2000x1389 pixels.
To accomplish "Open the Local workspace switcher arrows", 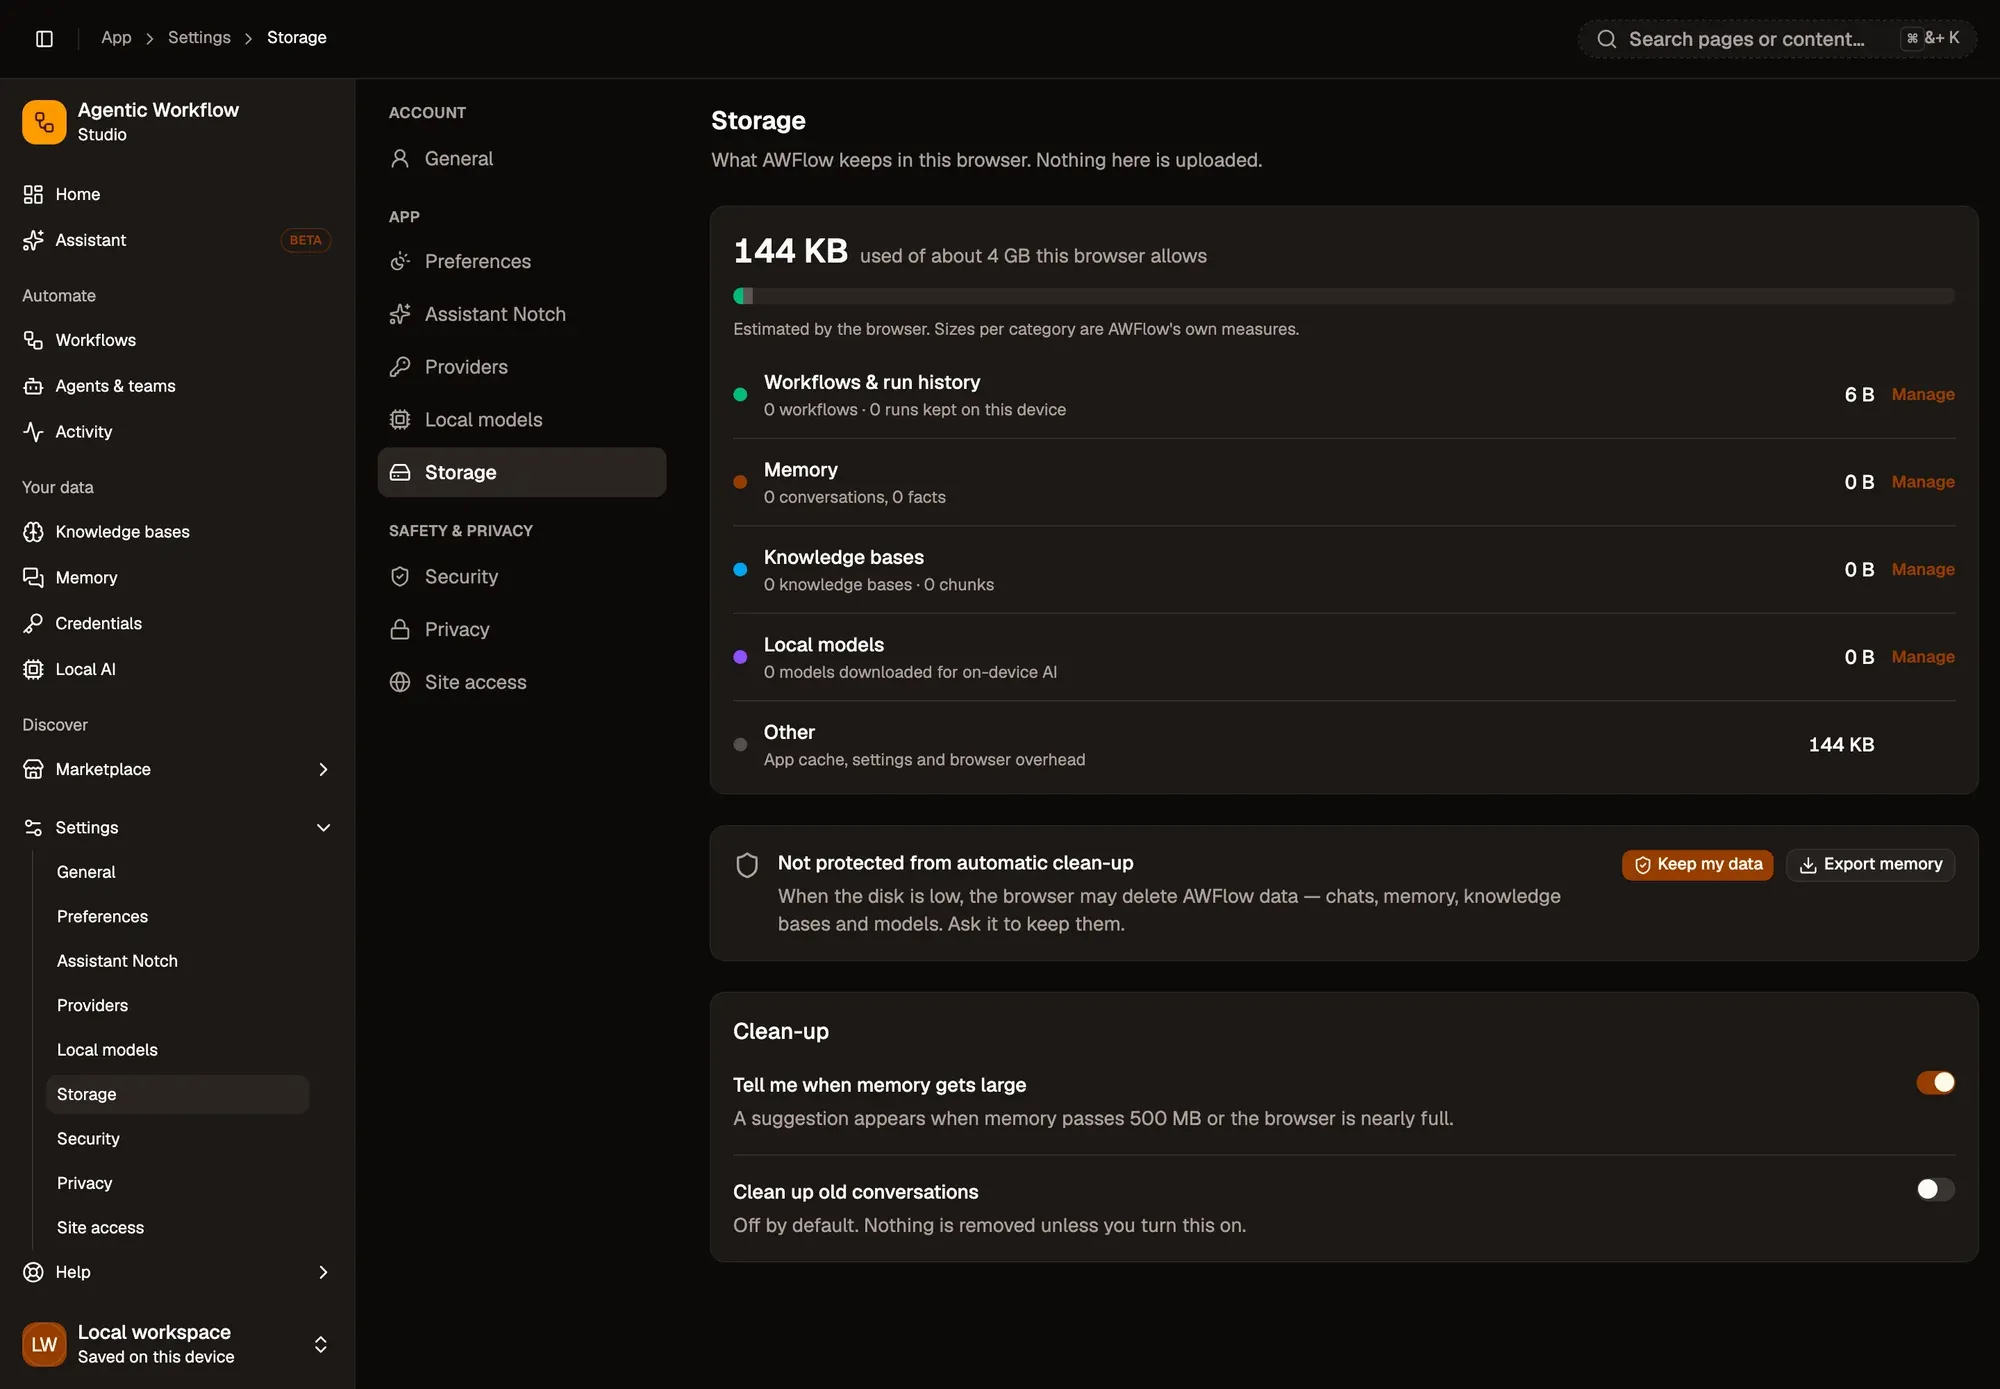I will 321,1344.
